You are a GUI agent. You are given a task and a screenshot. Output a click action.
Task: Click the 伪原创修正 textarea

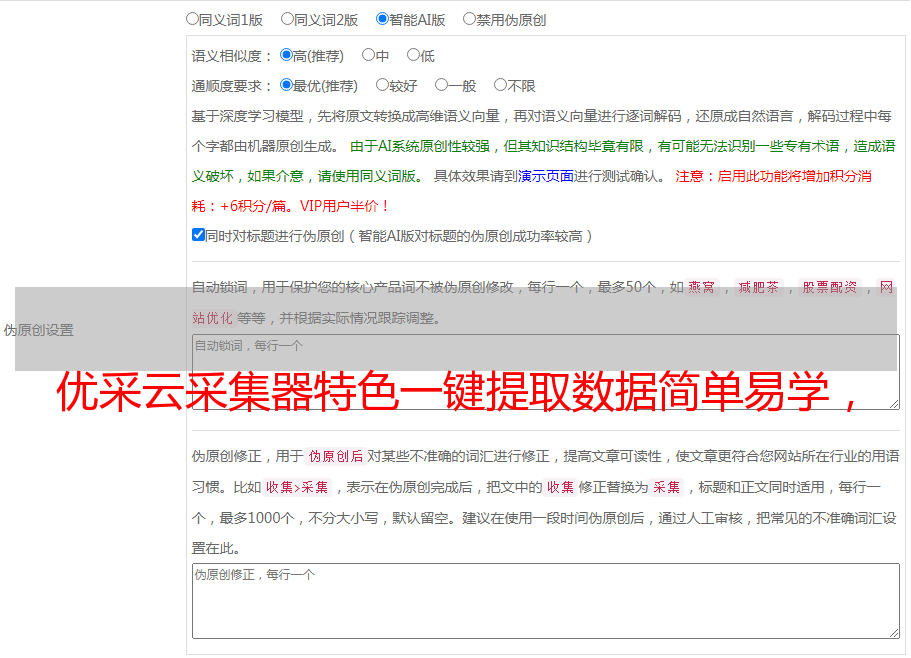tap(546, 601)
